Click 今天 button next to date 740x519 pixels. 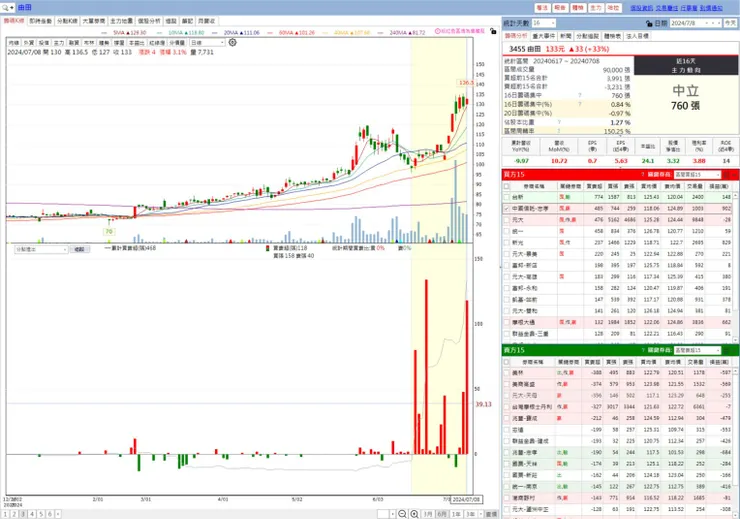730,23
